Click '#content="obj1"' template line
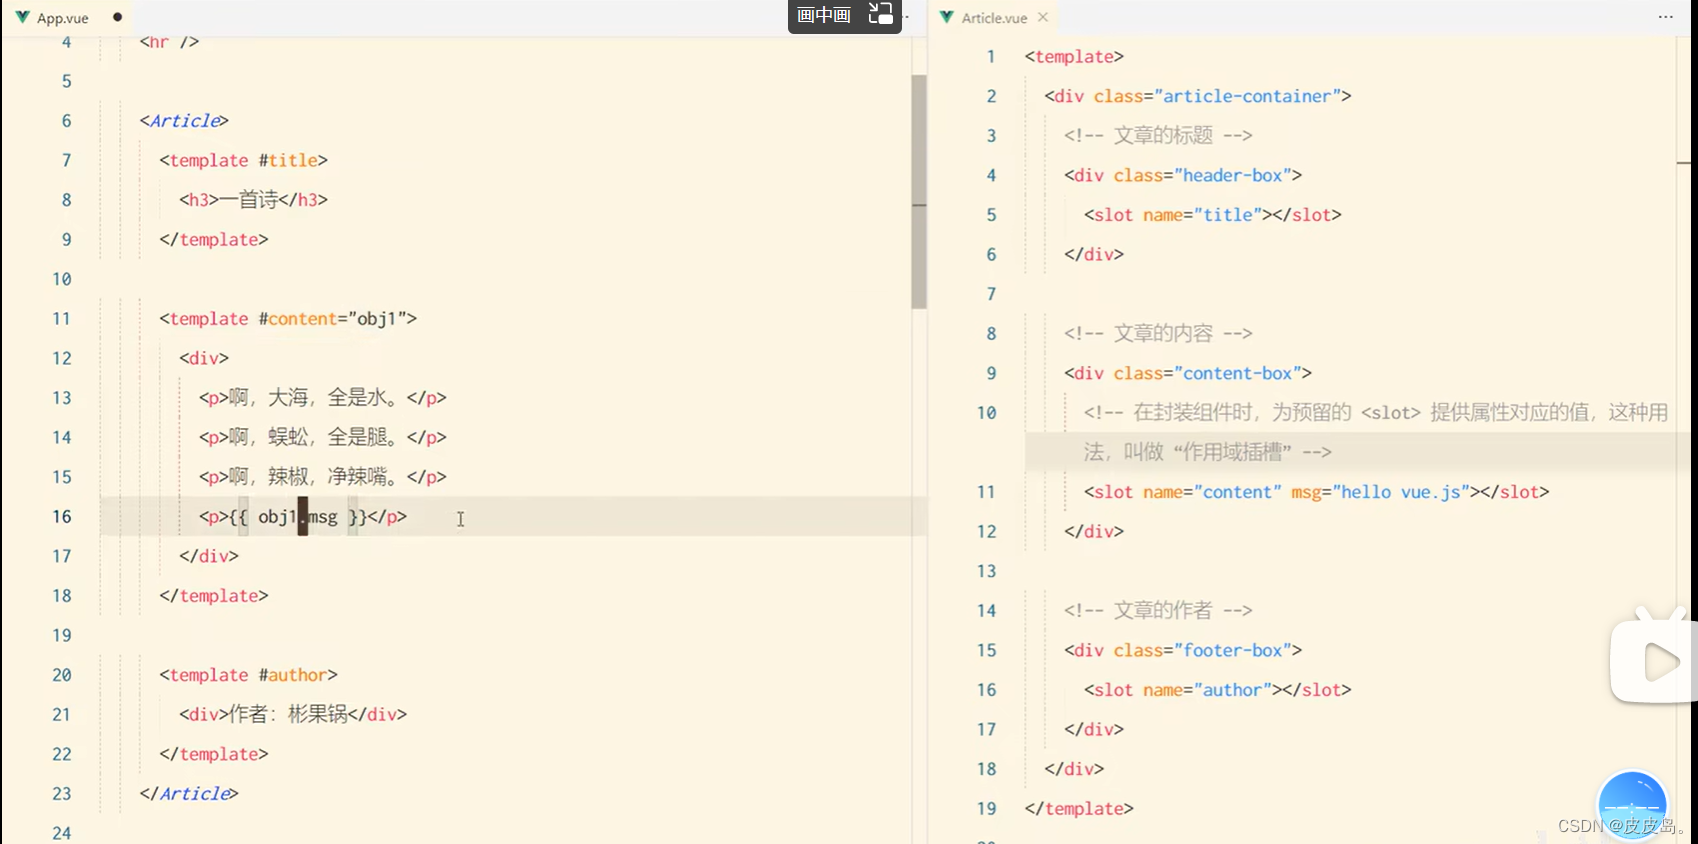The image size is (1698, 844). point(288,319)
